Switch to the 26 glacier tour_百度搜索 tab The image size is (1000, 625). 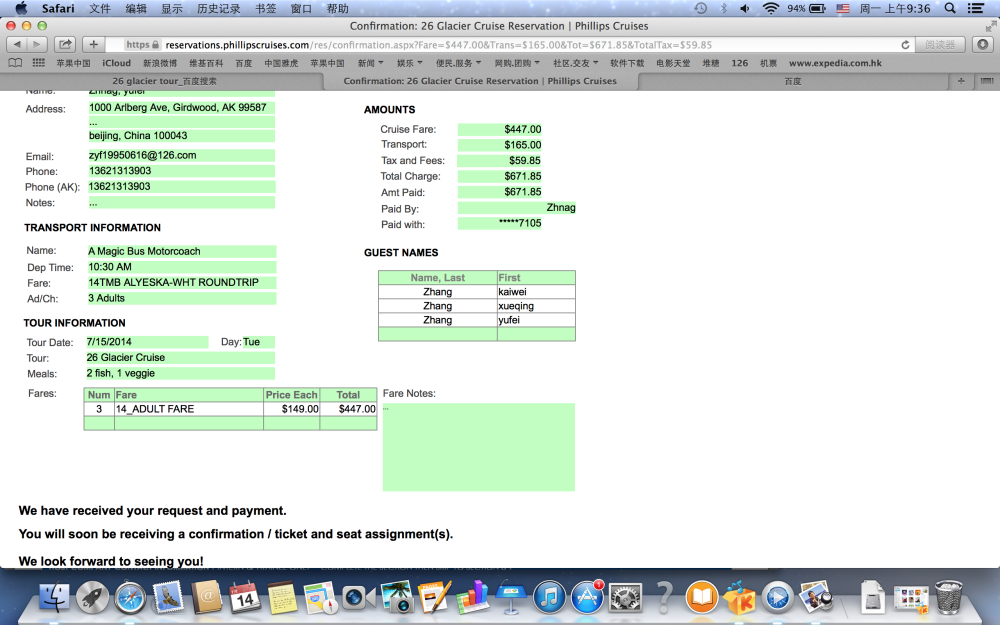click(x=164, y=81)
